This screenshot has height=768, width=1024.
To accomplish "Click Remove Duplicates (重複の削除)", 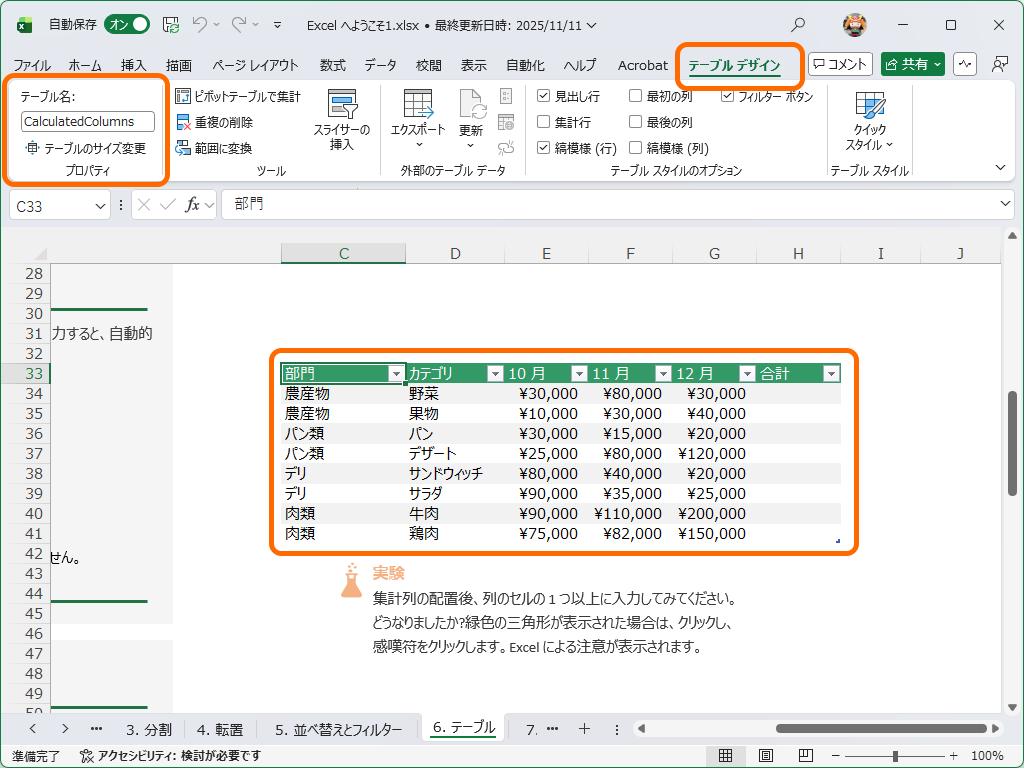I will click(x=215, y=122).
